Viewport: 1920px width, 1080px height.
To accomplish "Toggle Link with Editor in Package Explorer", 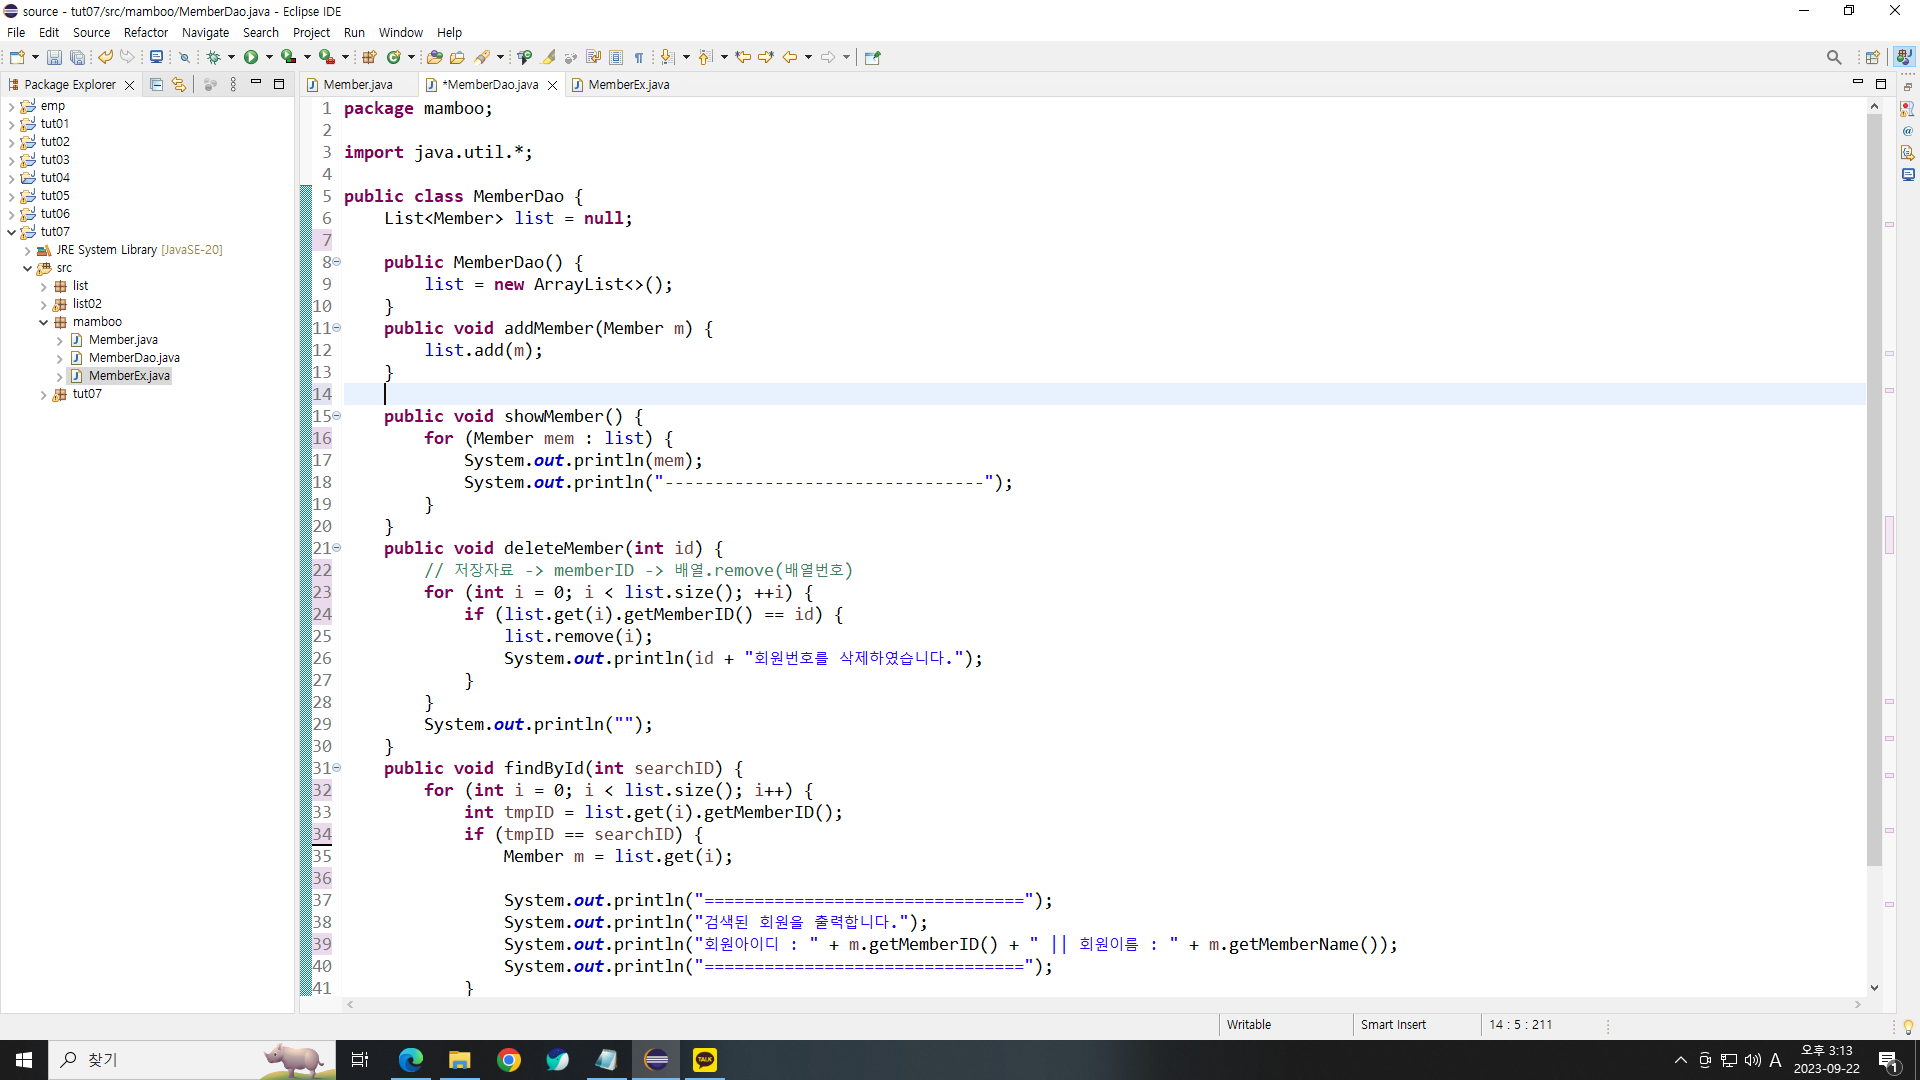I will click(179, 85).
